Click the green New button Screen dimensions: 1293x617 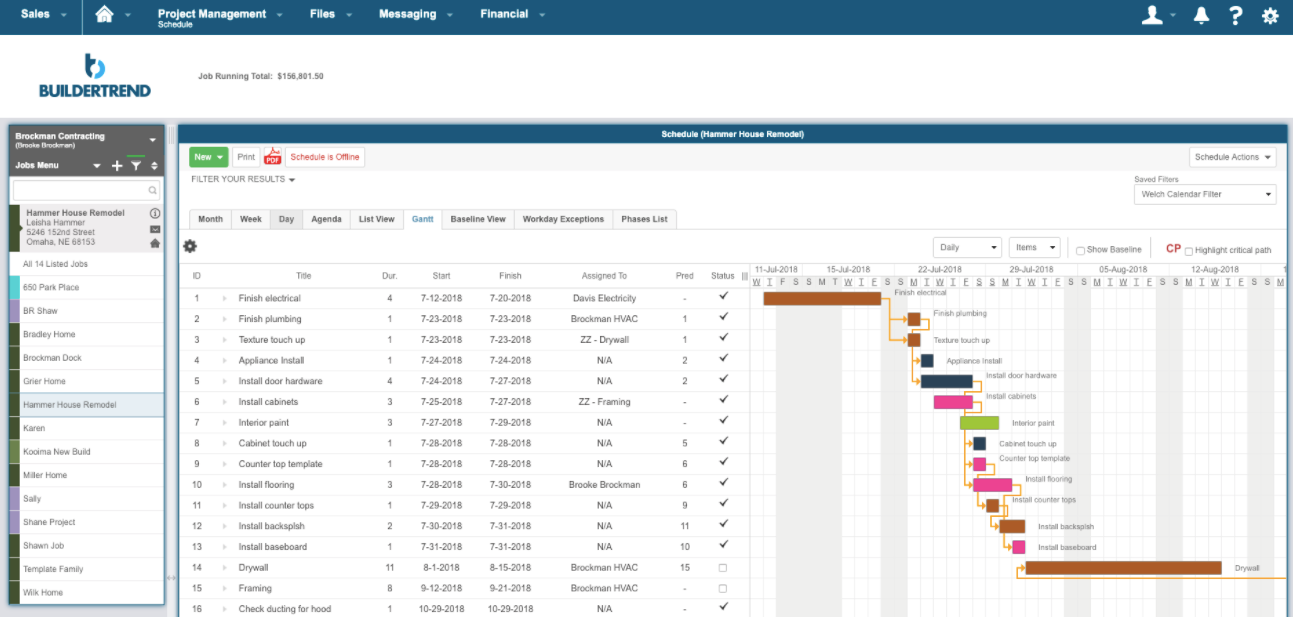[207, 156]
